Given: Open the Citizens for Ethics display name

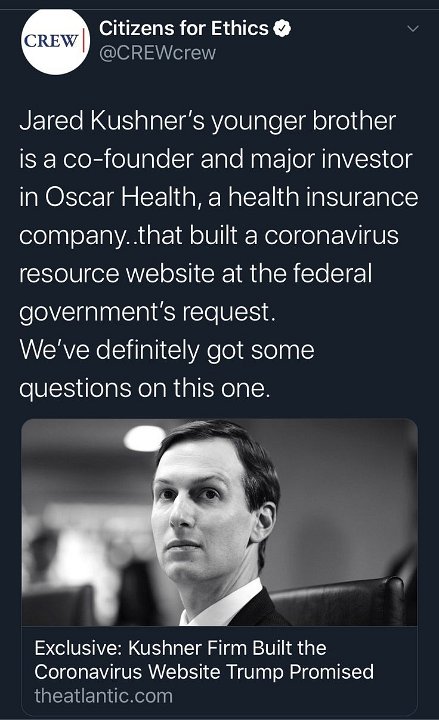Looking at the screenshot, I should 183,28.
